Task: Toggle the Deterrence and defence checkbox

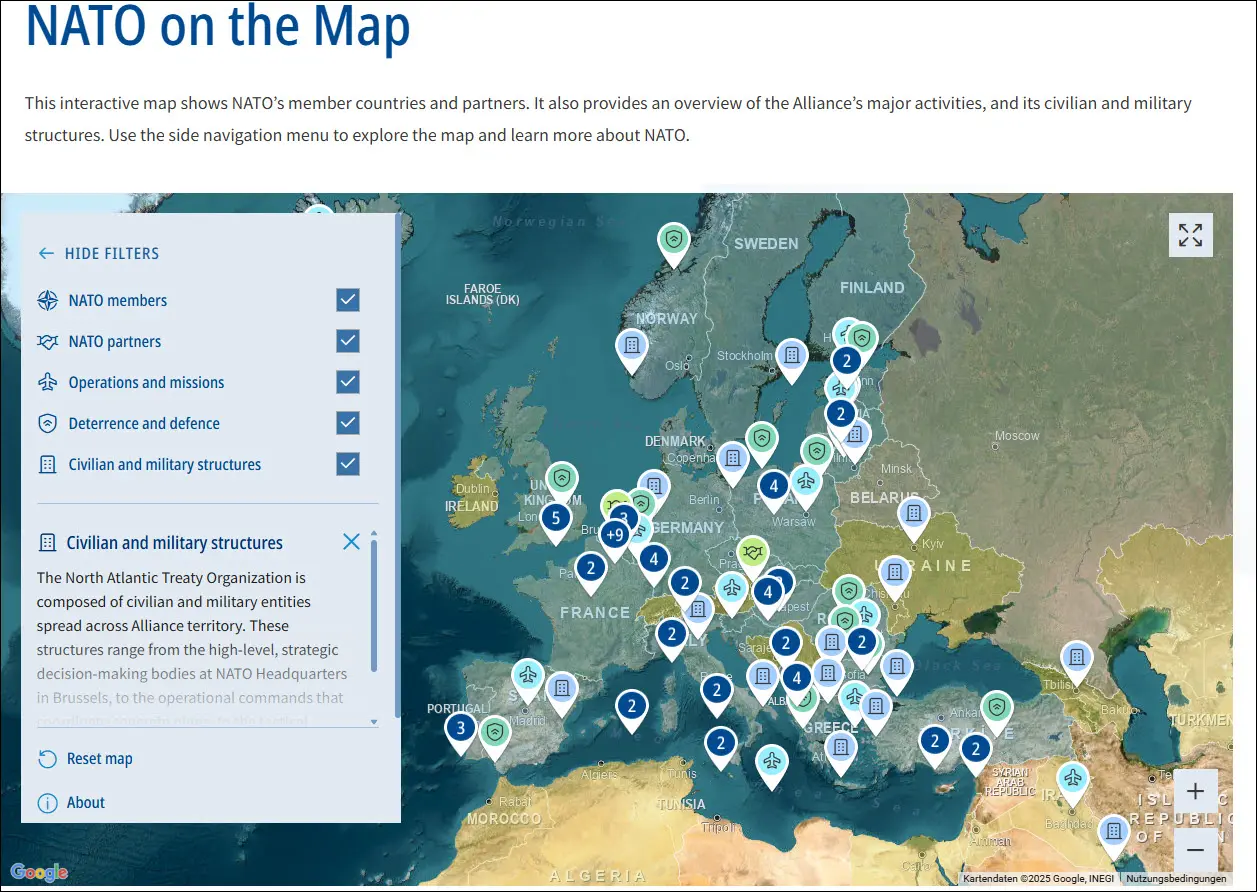Action: coord(348,422)
